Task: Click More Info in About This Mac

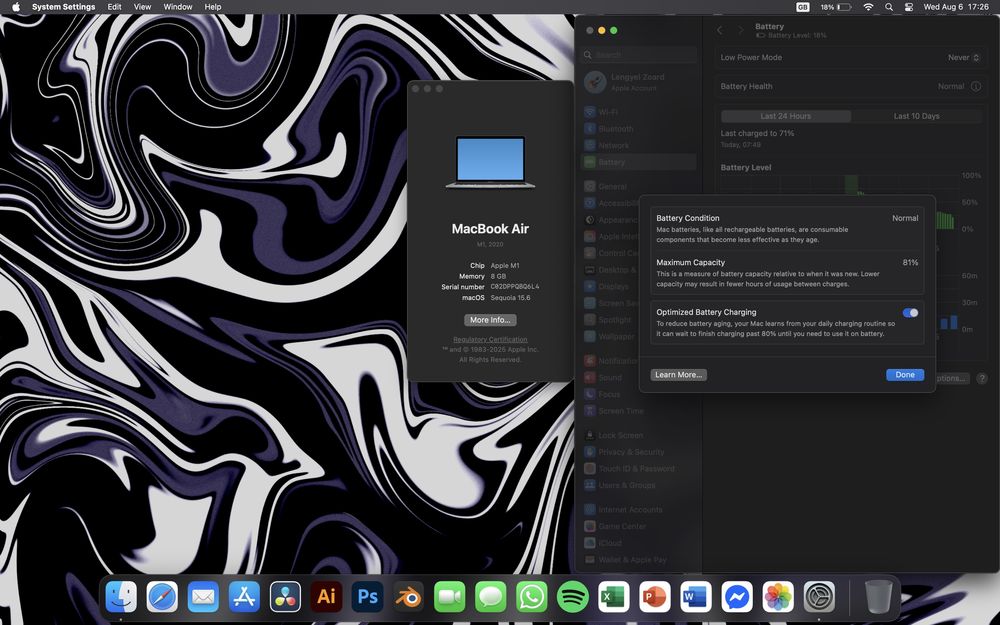Action: [490, 320]
